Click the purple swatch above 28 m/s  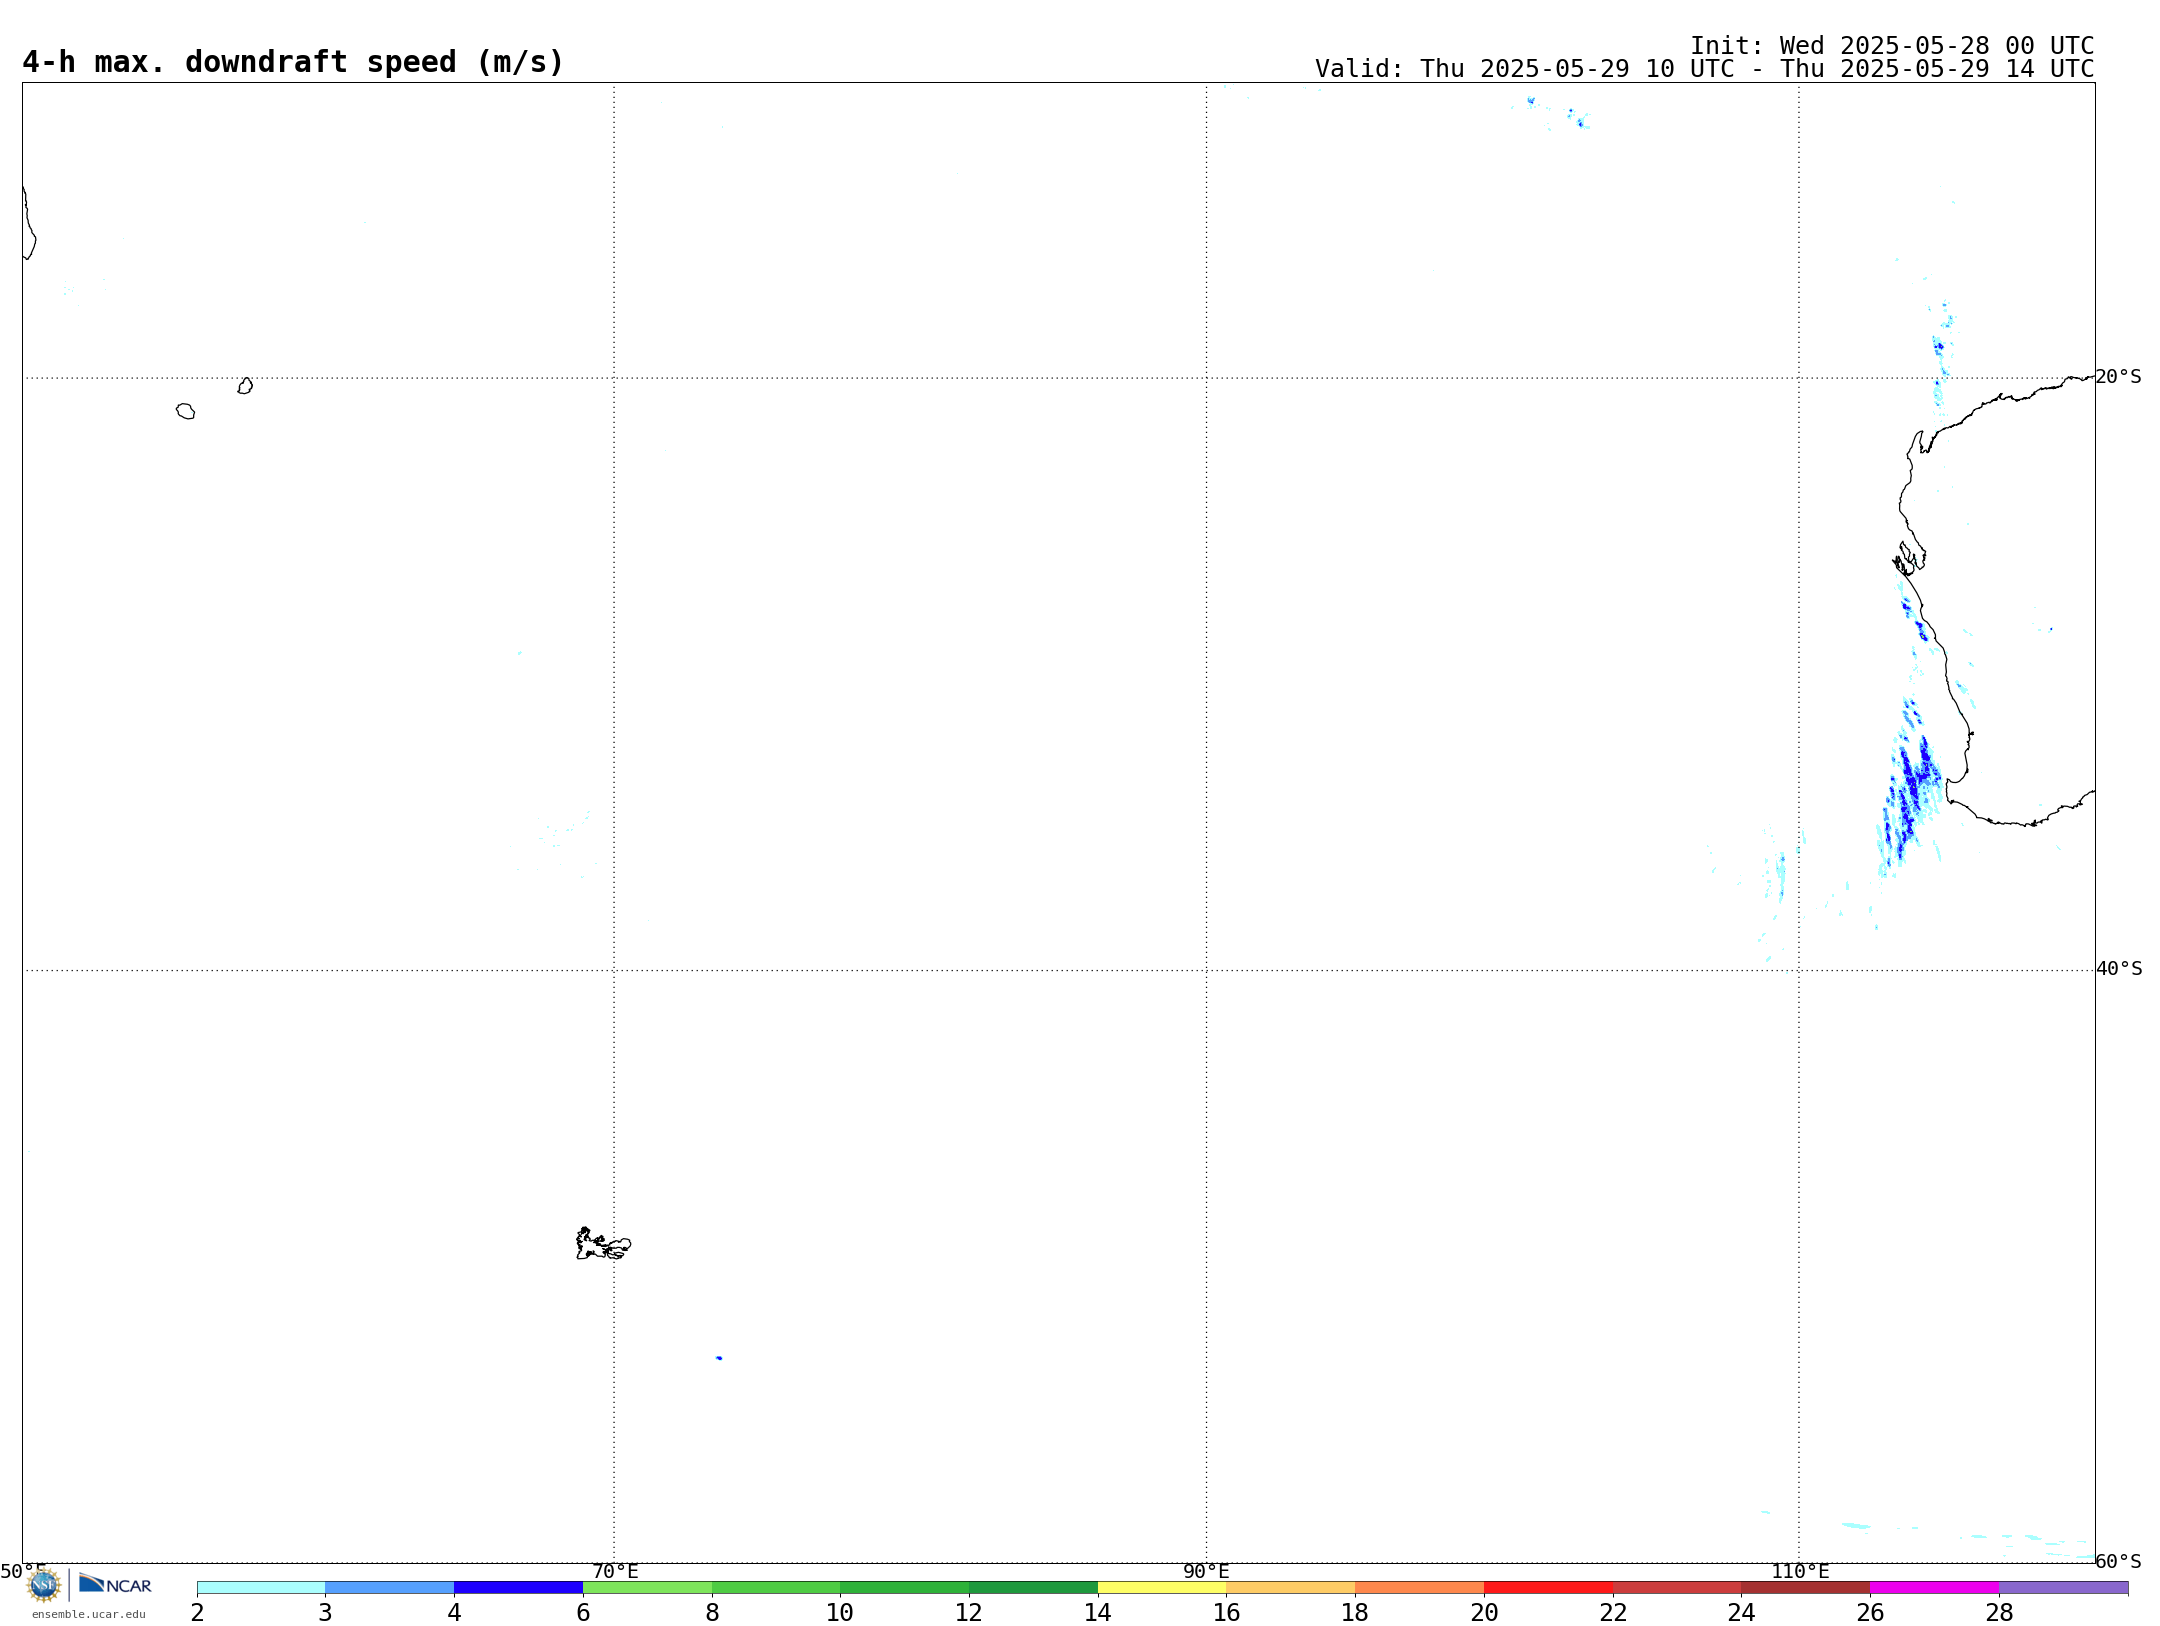(2064, 1588)
